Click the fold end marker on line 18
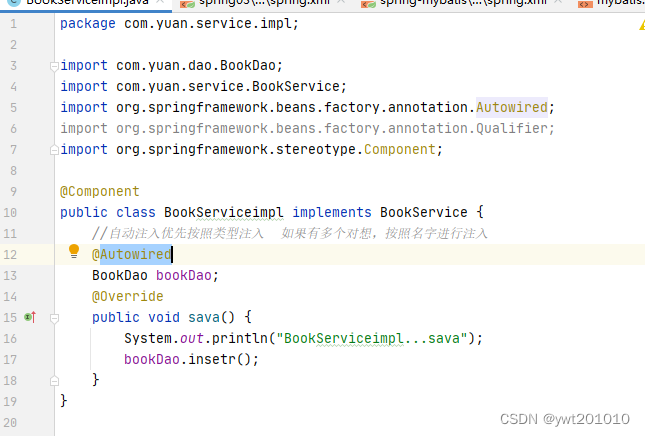The width and height of the screenshot is (645, 436). (x=54, y=381)
